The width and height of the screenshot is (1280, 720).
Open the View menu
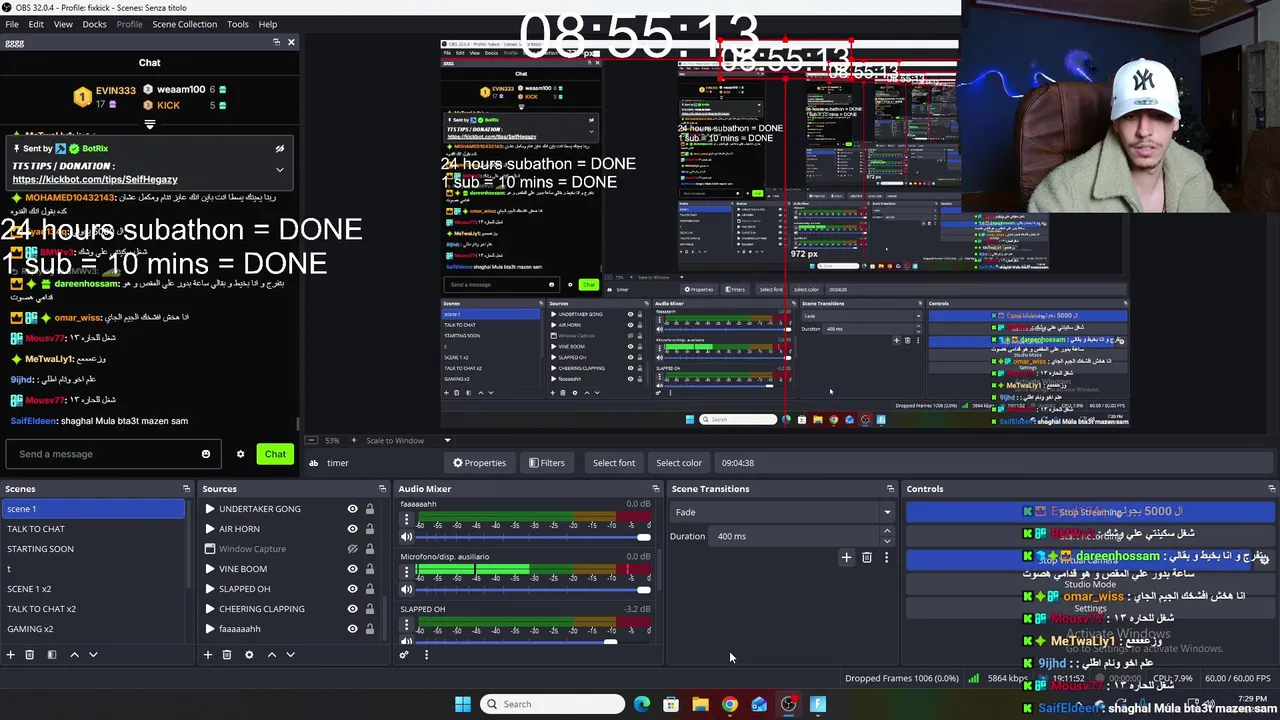[63, 24]
